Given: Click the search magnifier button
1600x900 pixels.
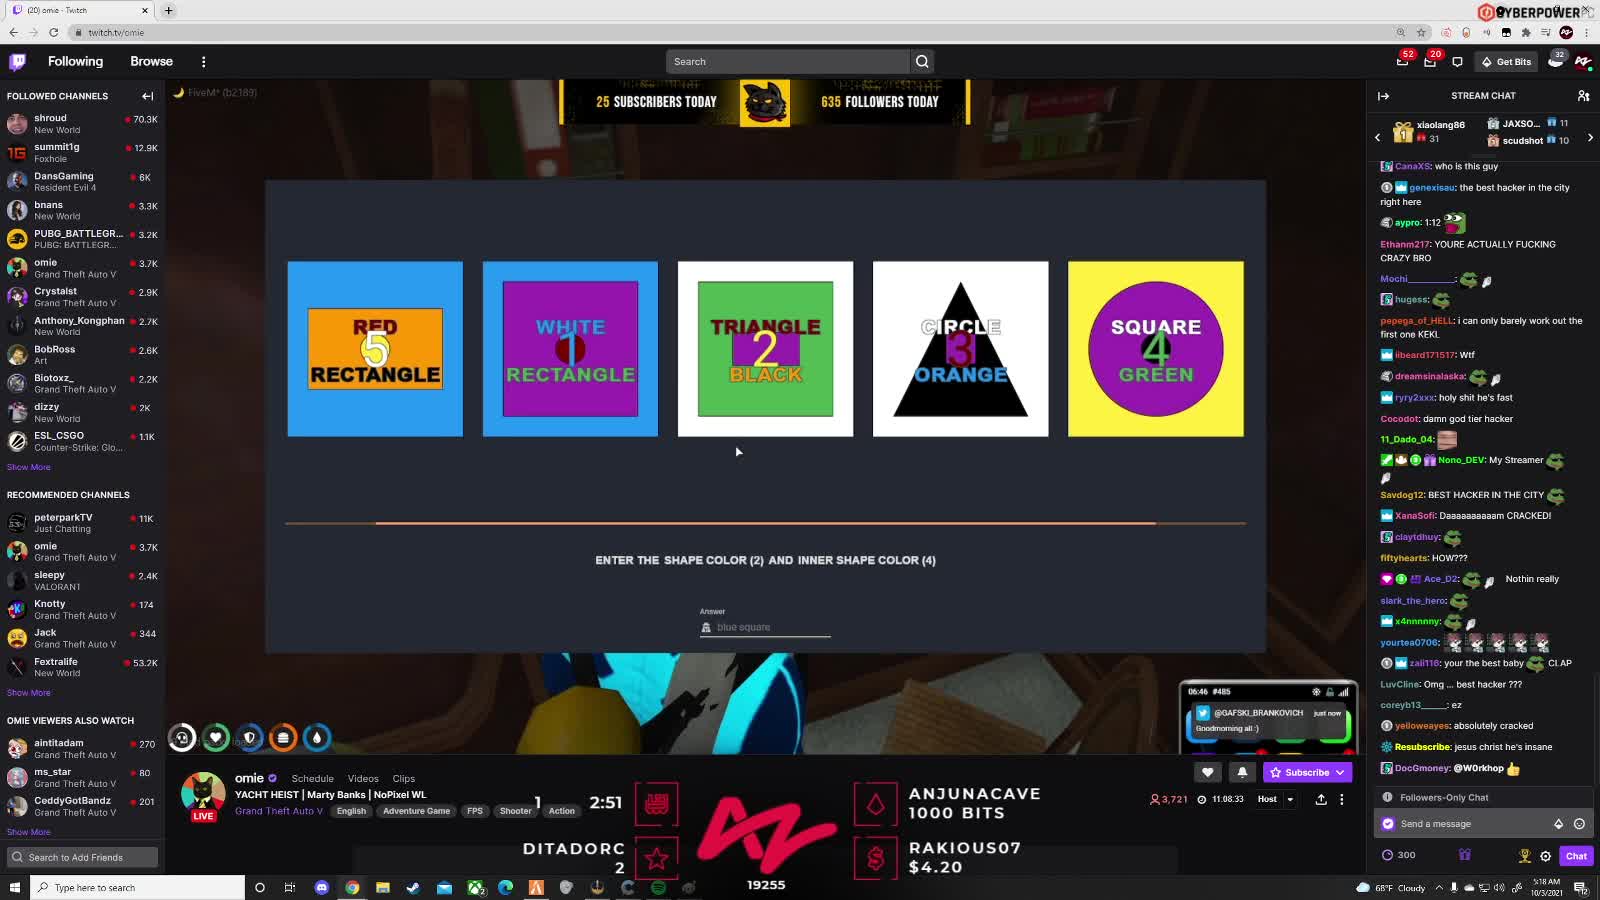Looking at the screenshot, I should click(922, 62).
